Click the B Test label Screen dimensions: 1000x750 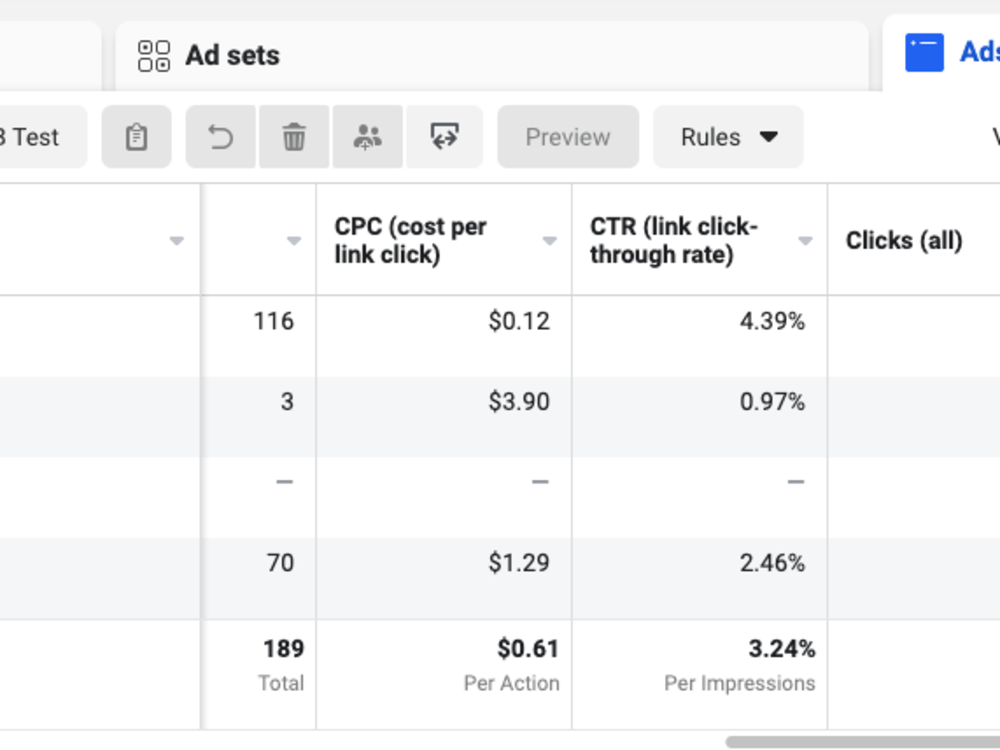coord(30,137)
